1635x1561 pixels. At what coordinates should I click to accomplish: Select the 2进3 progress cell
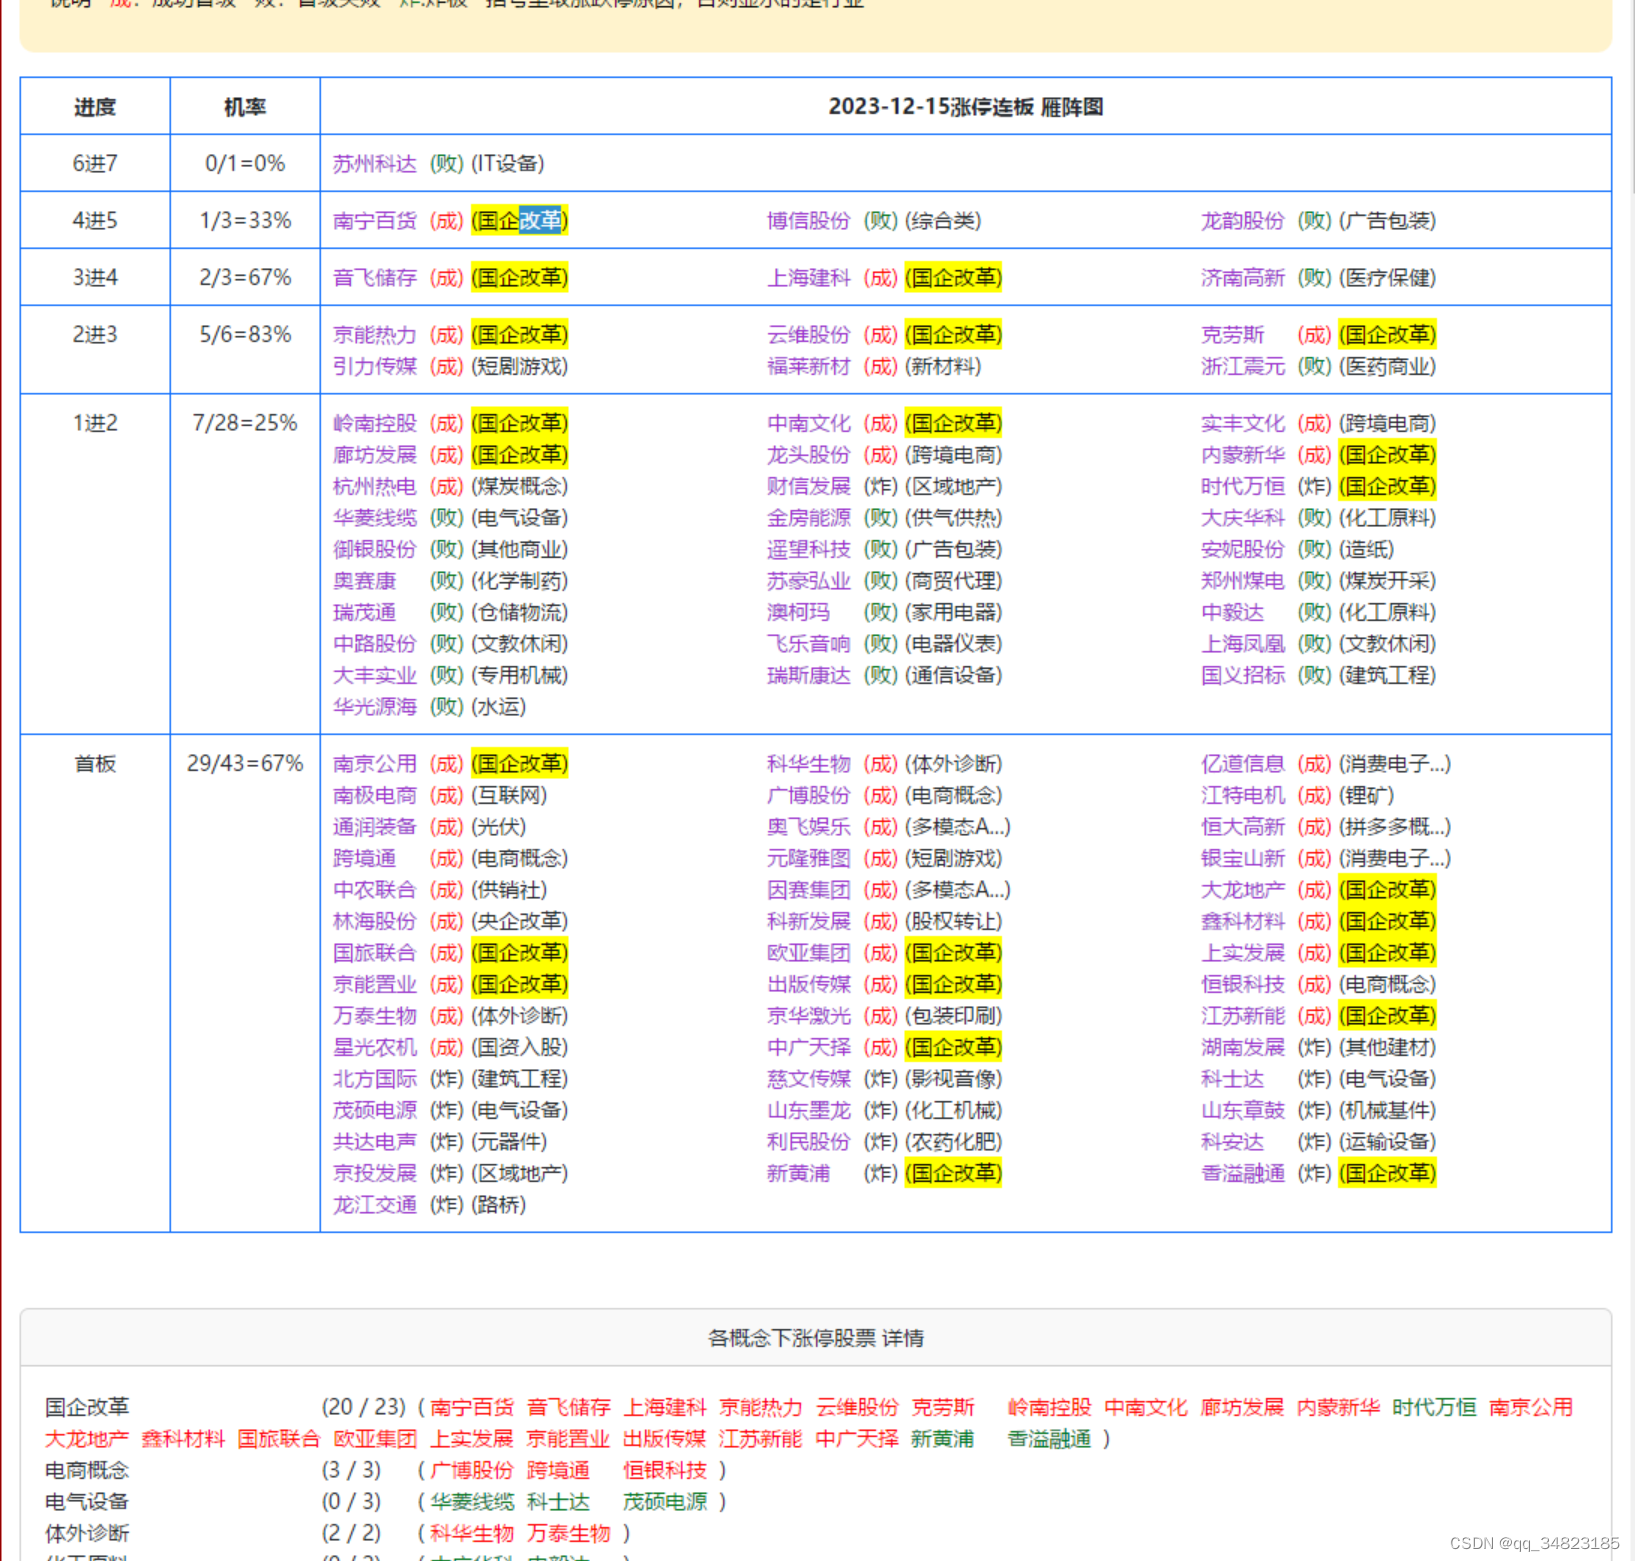click(95, 349)
